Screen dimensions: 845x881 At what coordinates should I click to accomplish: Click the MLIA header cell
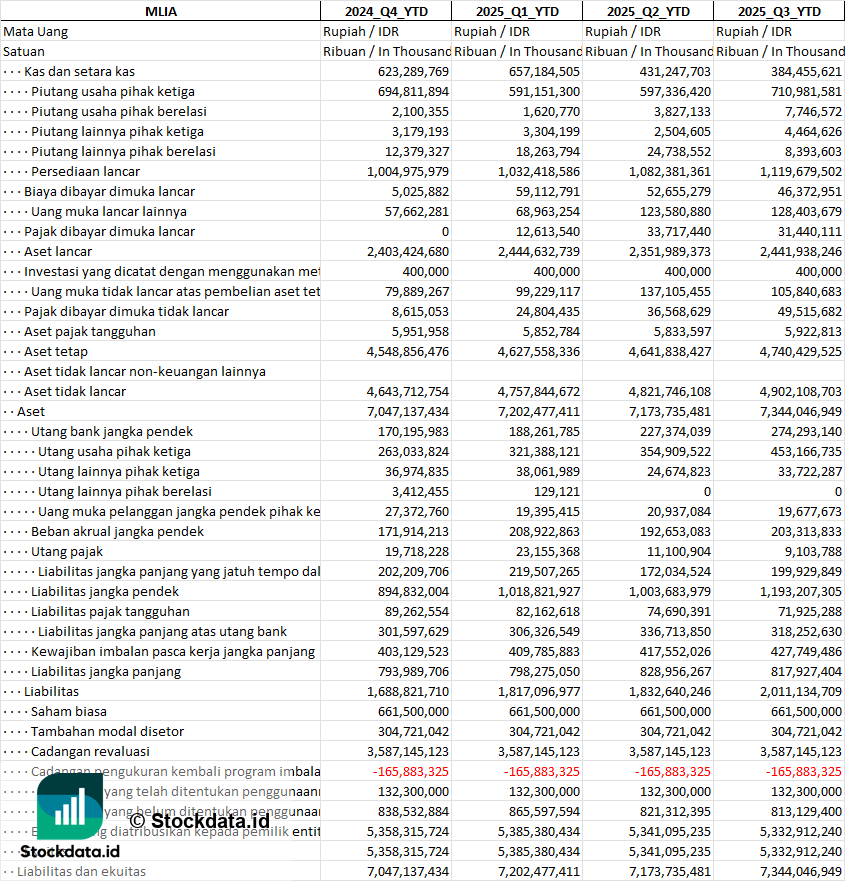tap(161, 11)
